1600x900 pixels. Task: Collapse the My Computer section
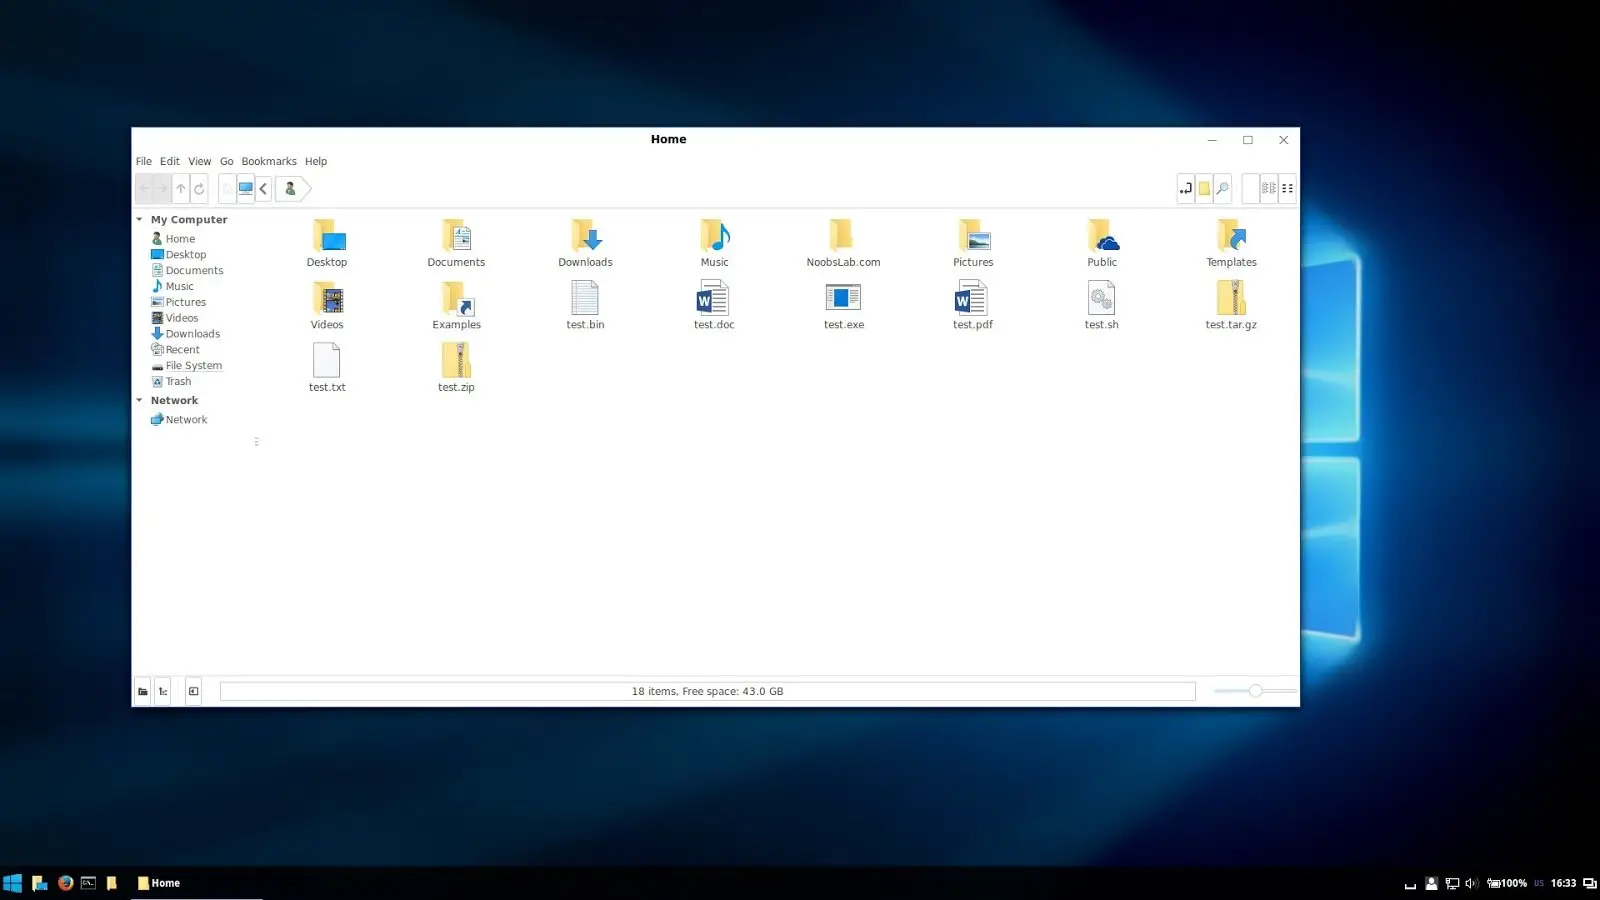(139, 219)
